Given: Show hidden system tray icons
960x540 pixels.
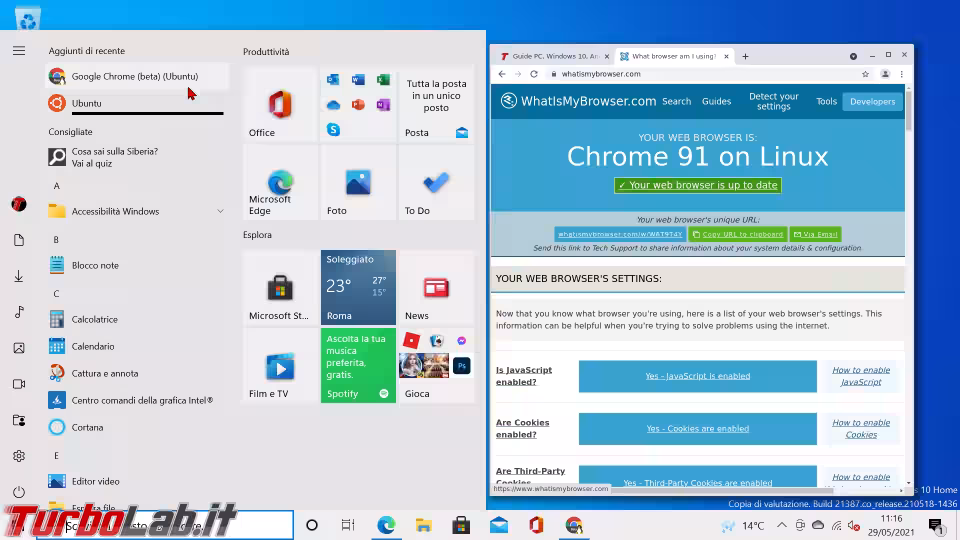Looking at the screenshot, I should [x=781, y=525].
